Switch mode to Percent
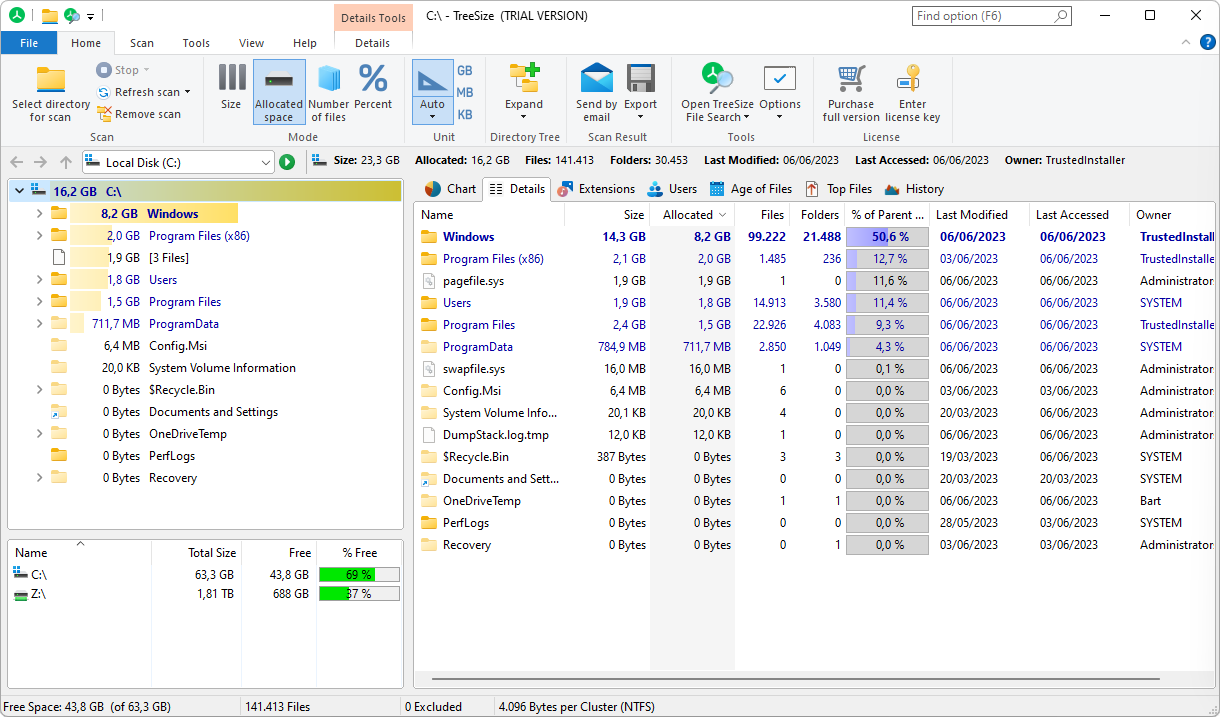1220x717 pixels. pos(373,91)
